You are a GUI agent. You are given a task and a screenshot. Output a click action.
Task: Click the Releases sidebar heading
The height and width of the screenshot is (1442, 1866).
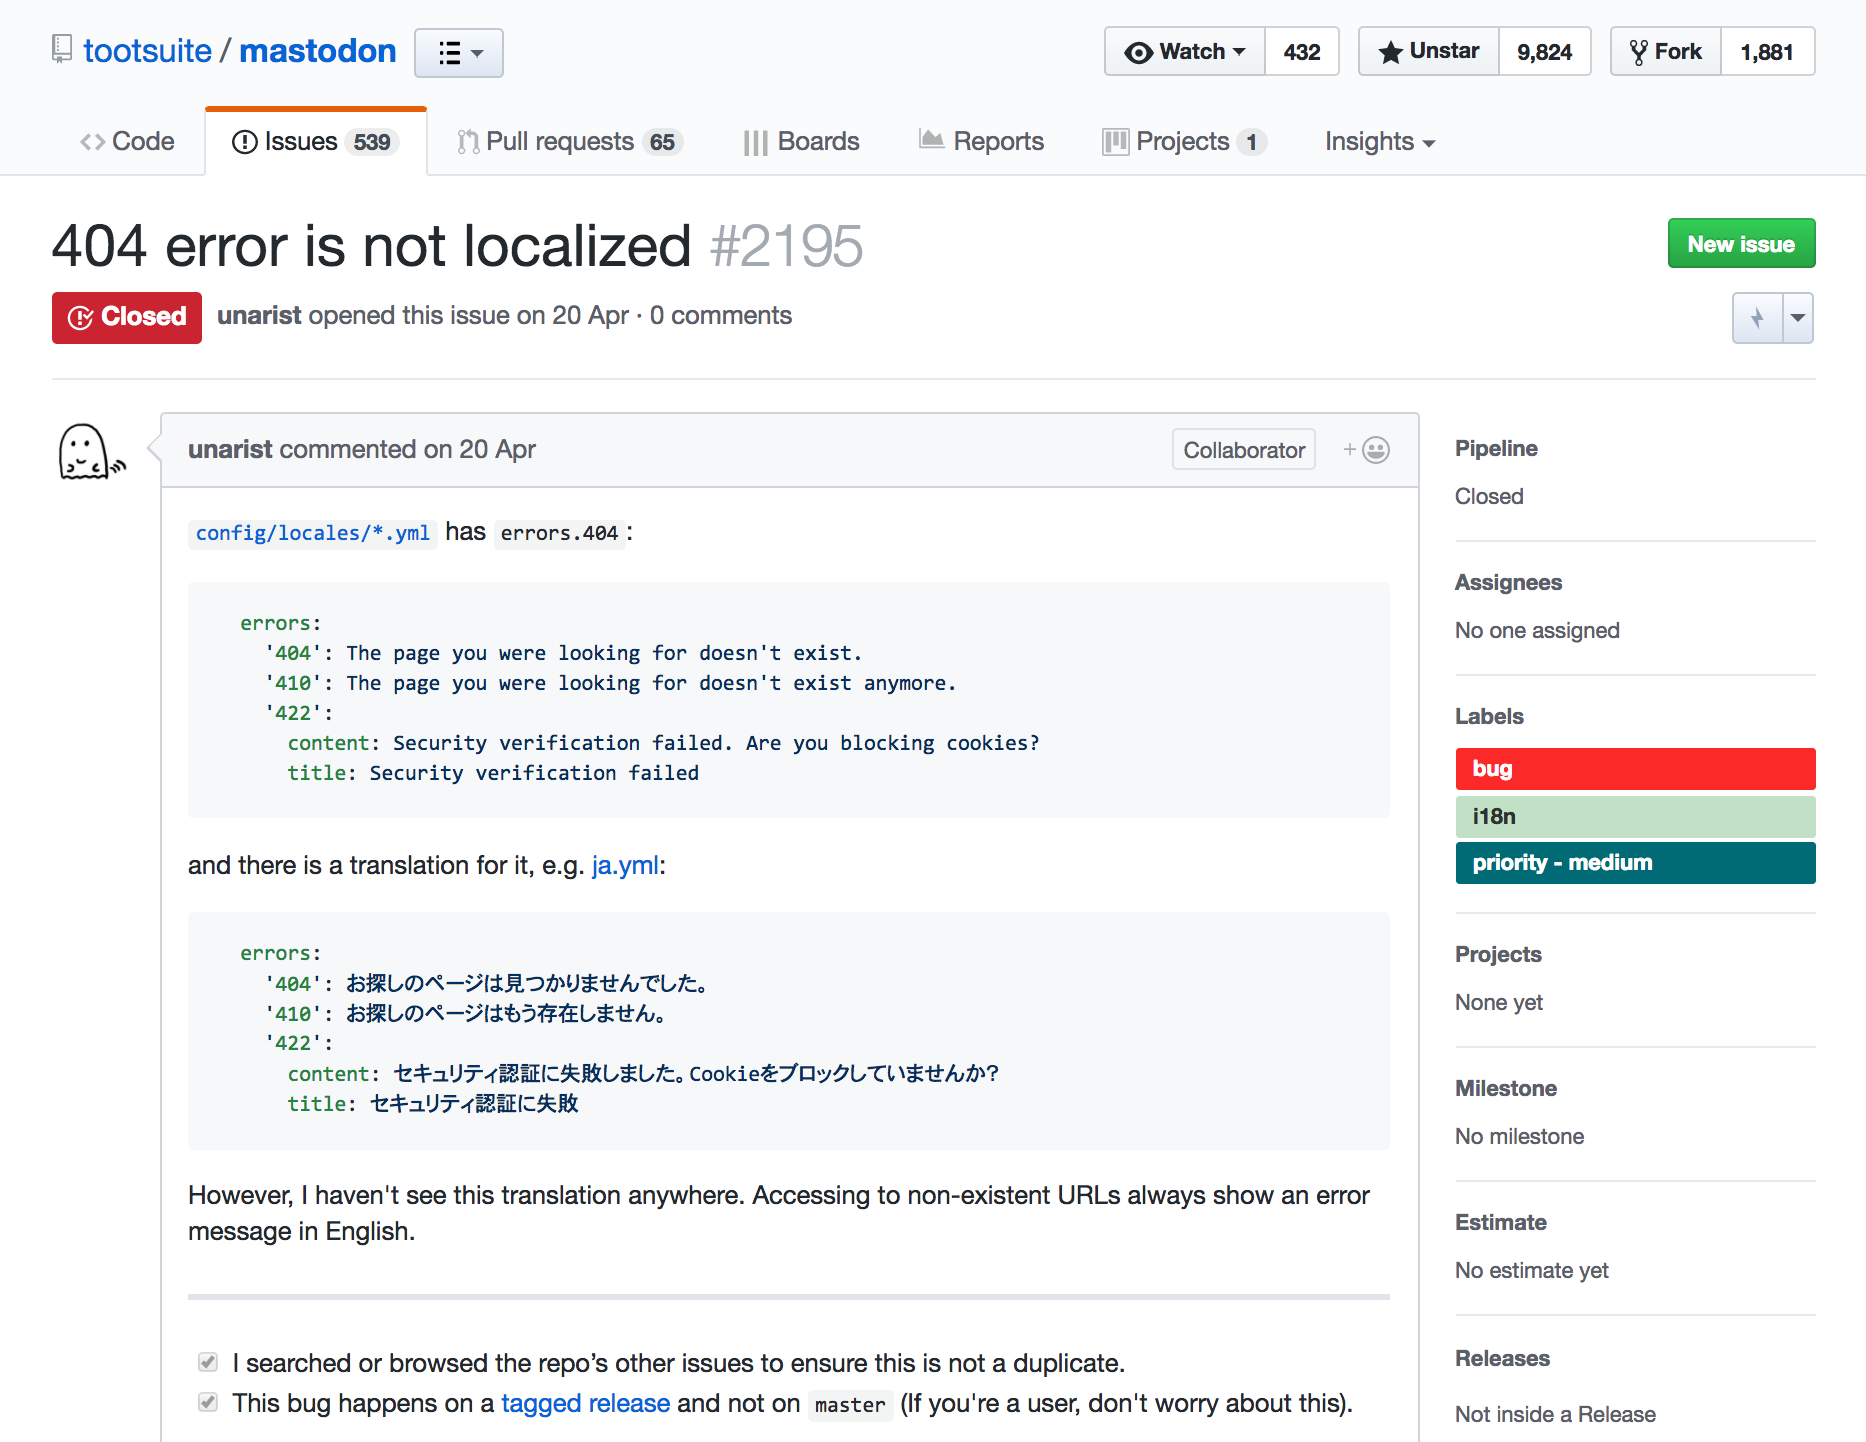(x=1502, y=1359)
